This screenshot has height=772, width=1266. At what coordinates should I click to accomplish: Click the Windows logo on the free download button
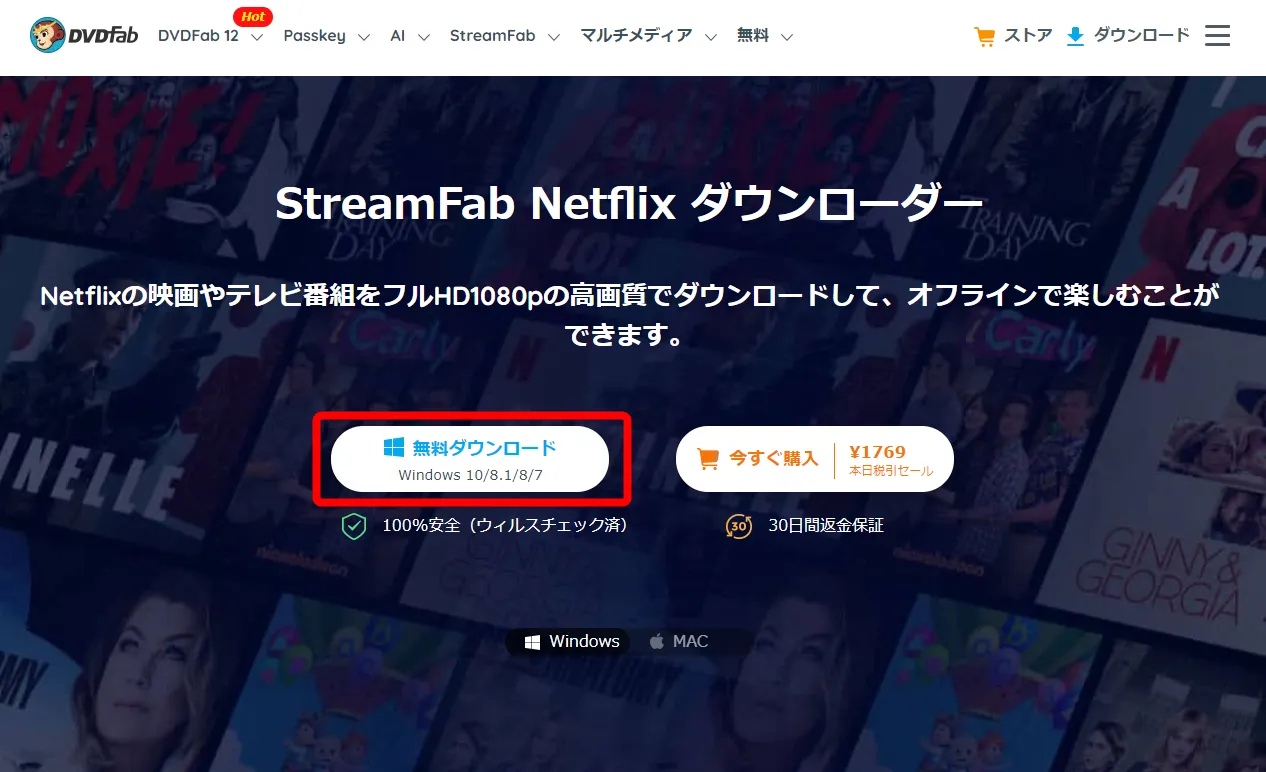(x=393, y=447)
